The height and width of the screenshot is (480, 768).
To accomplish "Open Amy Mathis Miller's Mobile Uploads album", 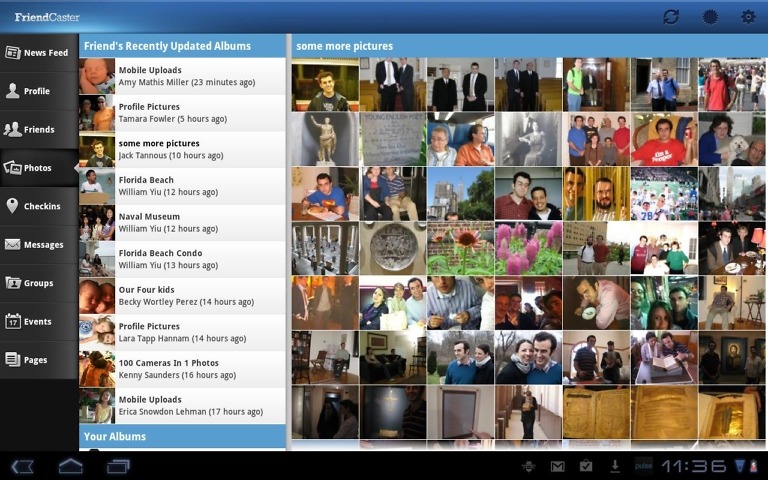I will (x=183, y=76).
